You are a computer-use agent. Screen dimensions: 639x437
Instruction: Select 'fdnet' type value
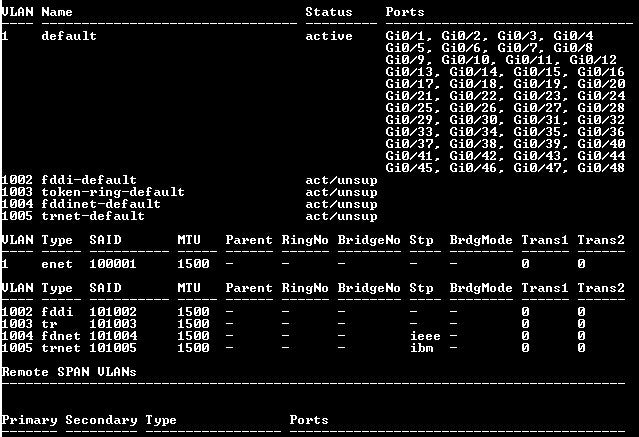(x=61, y=336)
